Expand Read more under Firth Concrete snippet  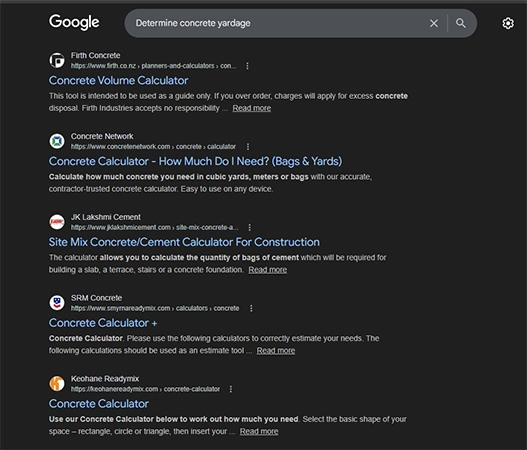252,108
